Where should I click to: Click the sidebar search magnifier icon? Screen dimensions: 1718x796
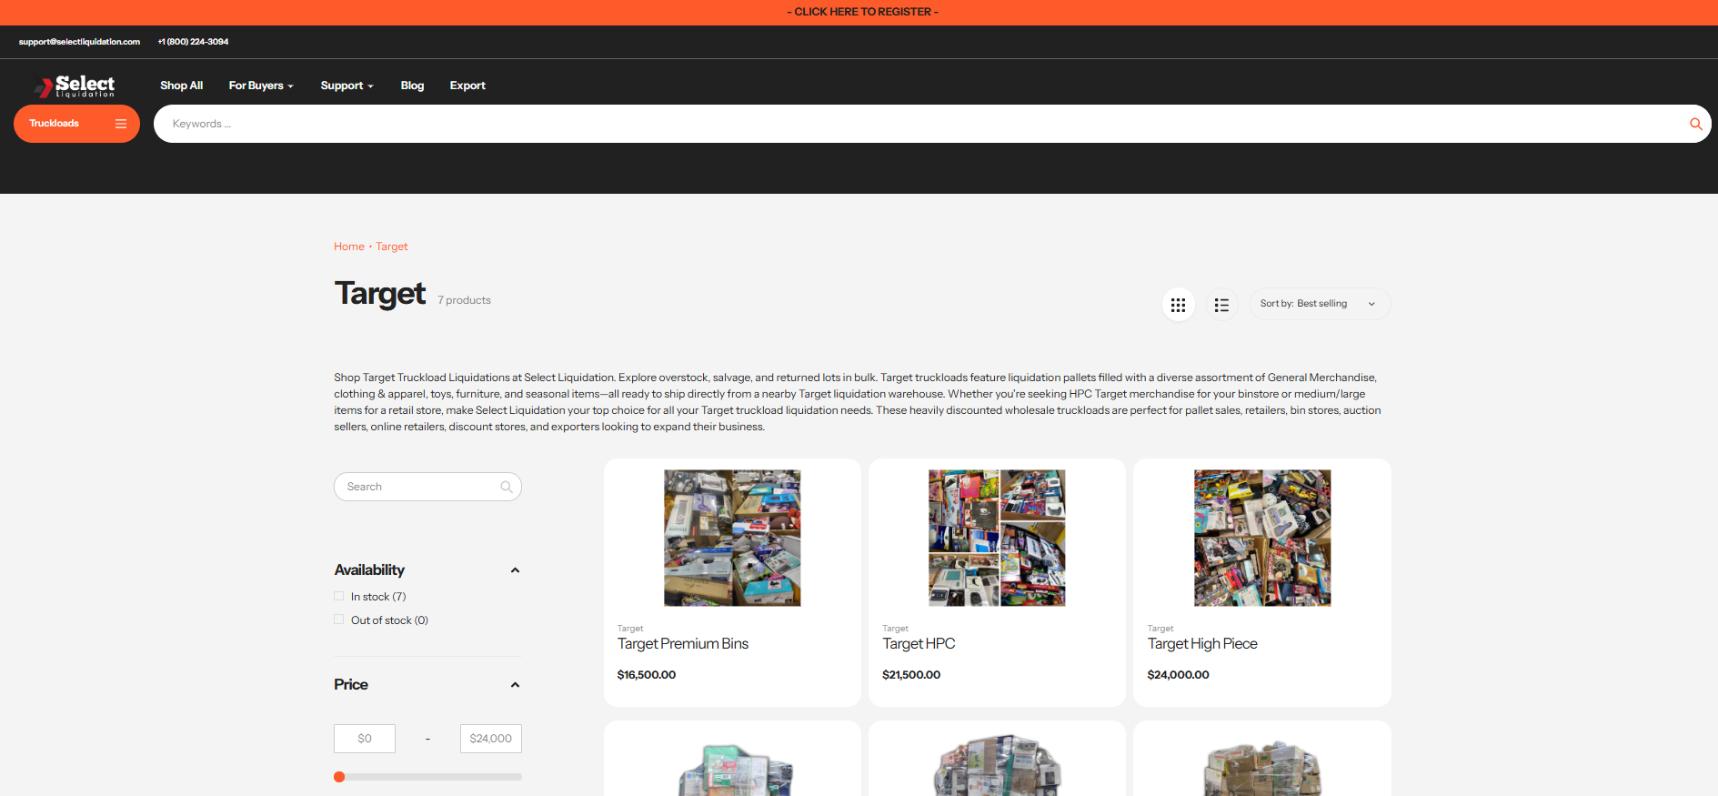click(506, 487)
